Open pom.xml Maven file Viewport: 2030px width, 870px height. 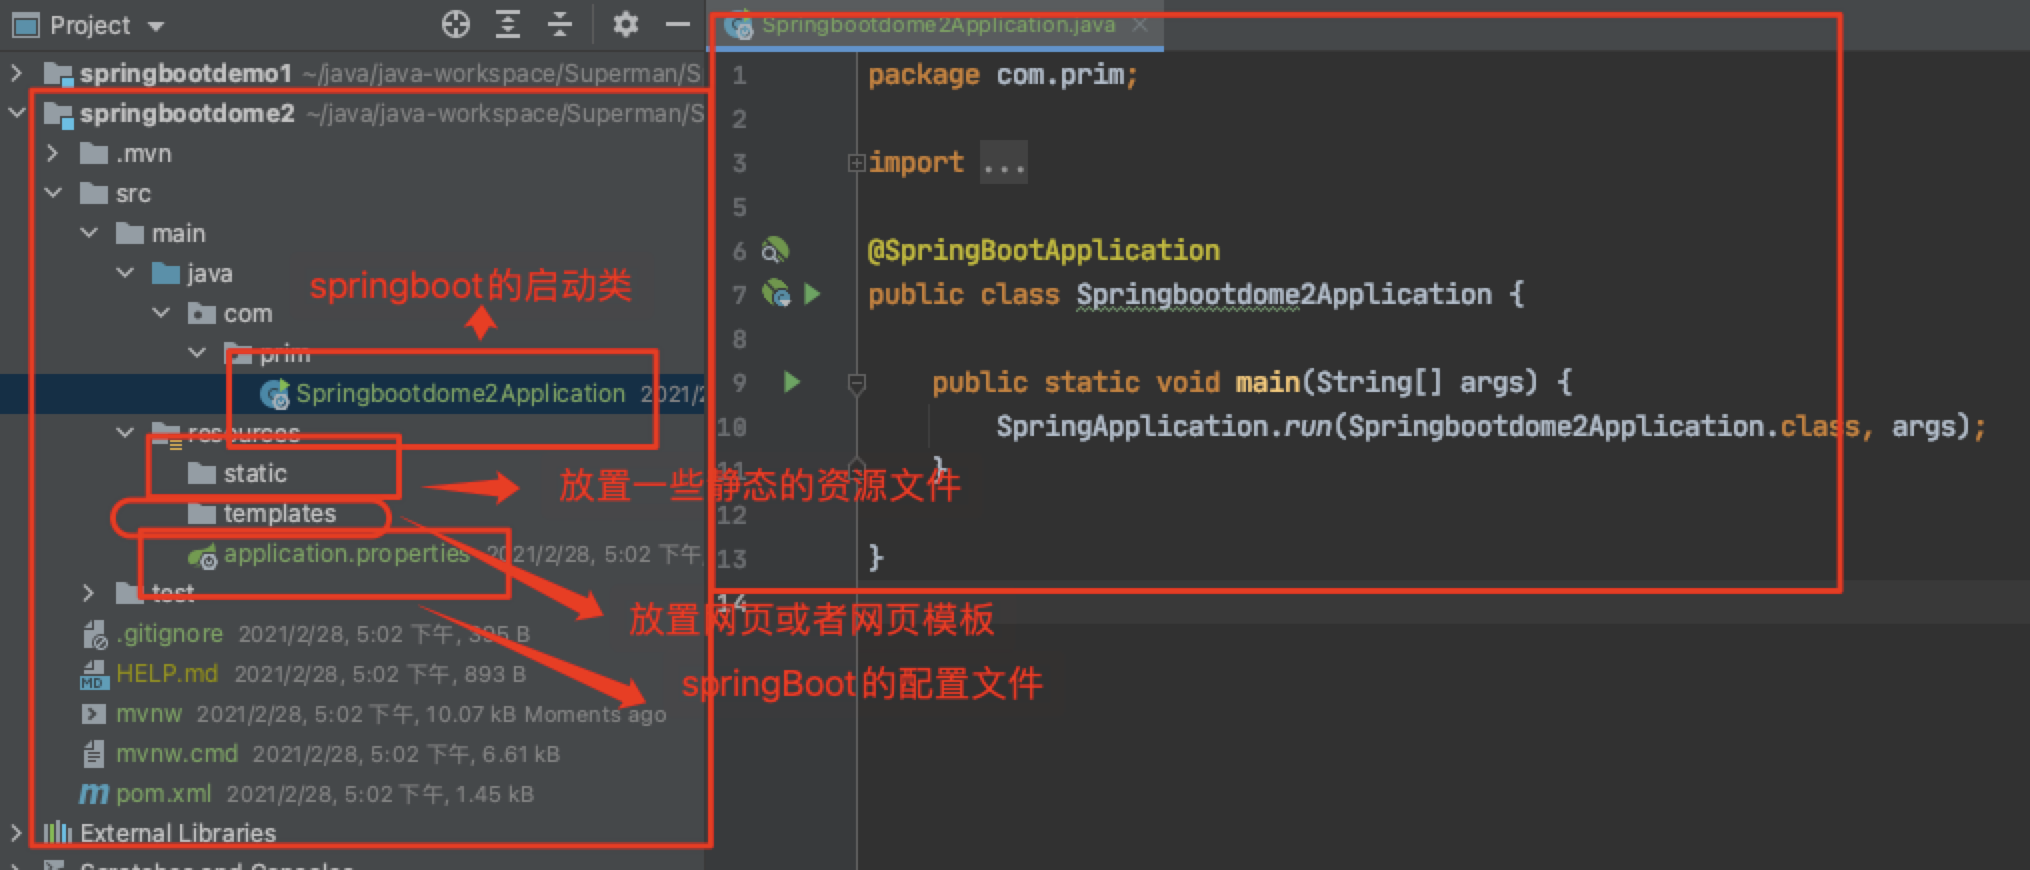(x=164, y=793)
